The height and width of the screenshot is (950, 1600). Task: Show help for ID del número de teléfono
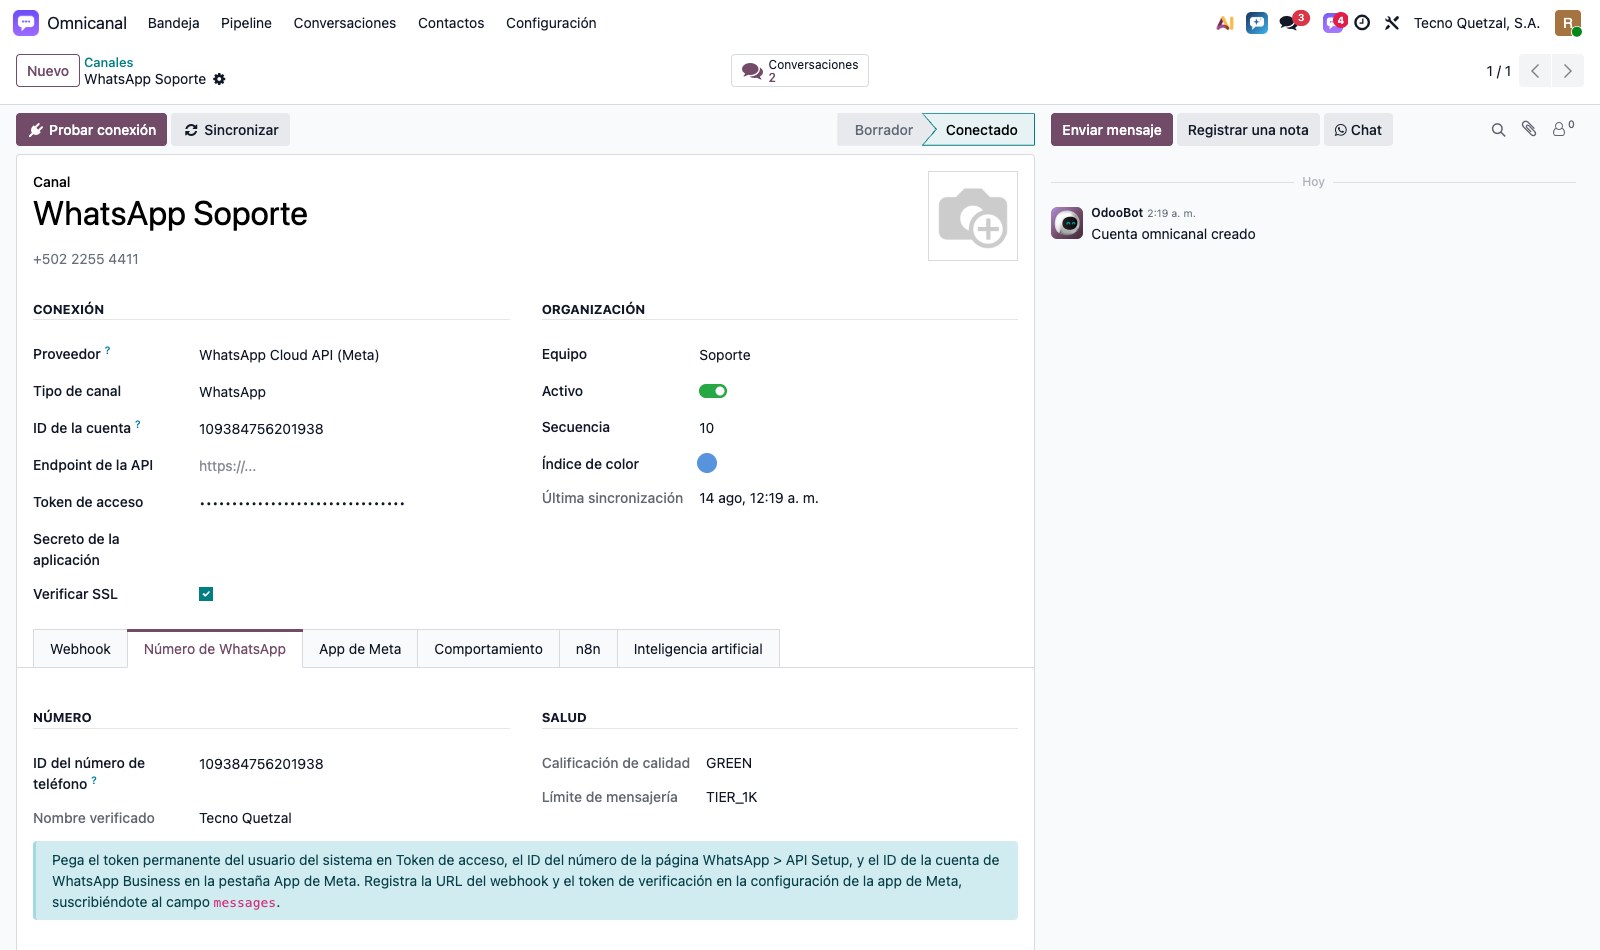[94, 780]
